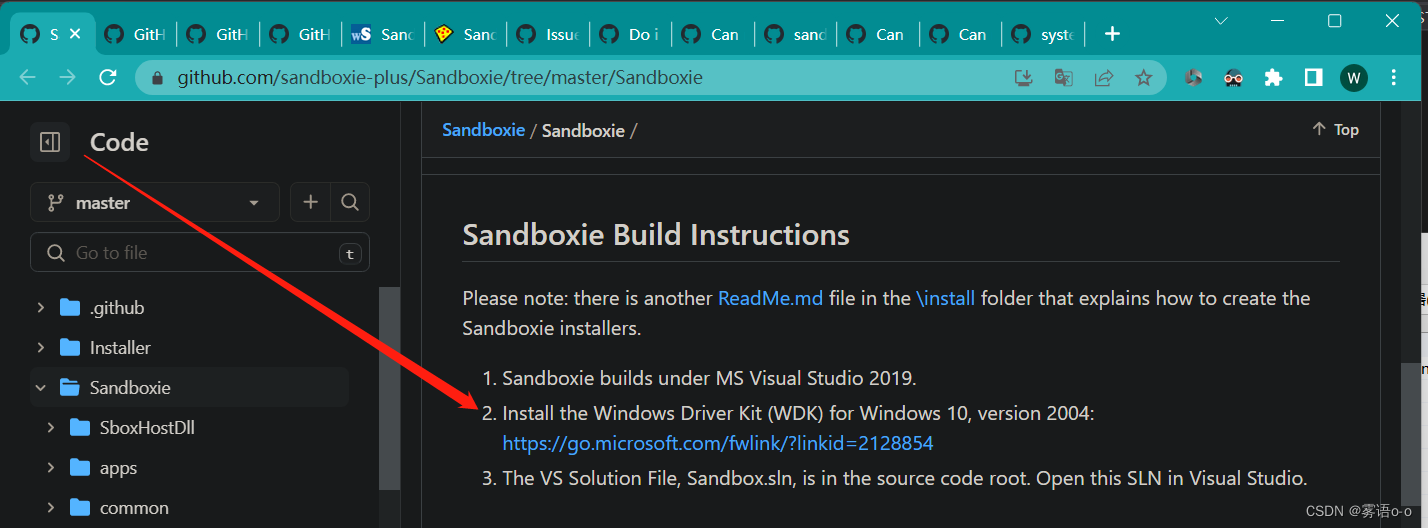The image size is (1428, 528).
Task: Click the lock site information icon
Action: click(156, 77)
